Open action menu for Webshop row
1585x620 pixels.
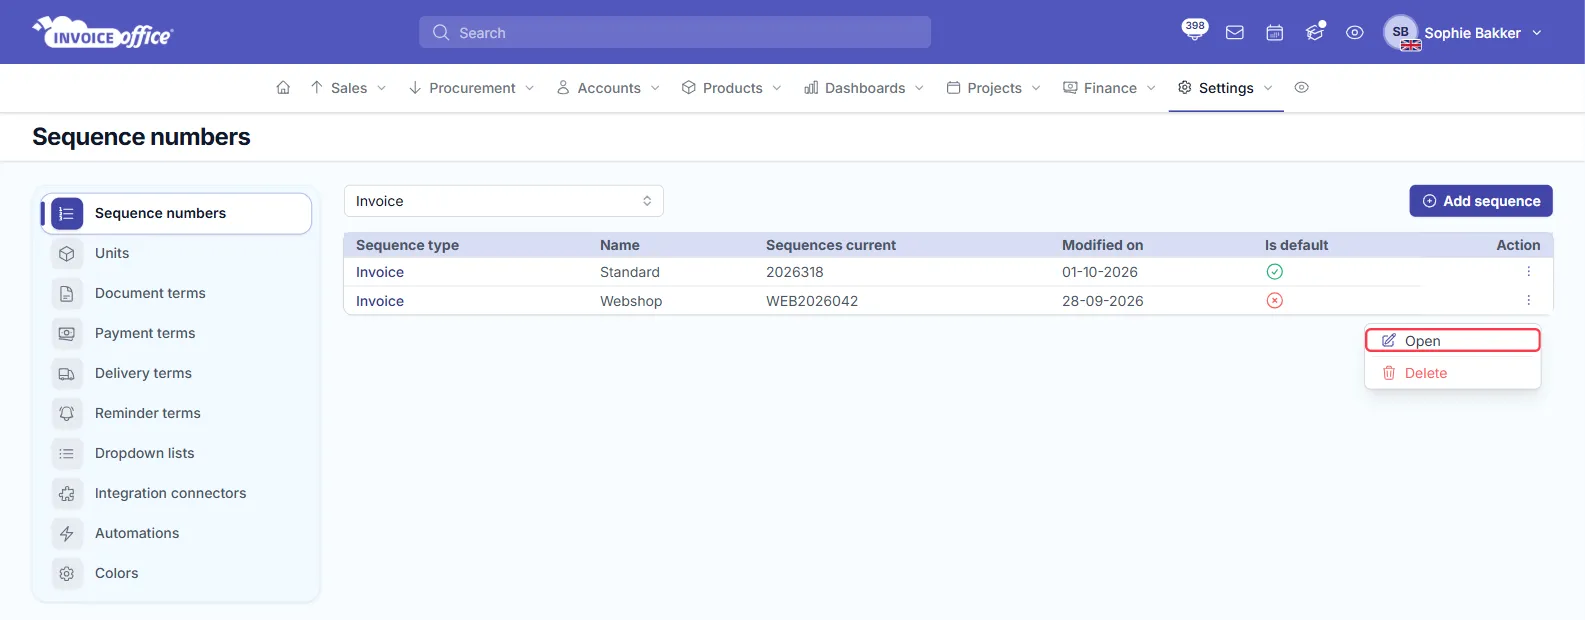pos(1528,301)
